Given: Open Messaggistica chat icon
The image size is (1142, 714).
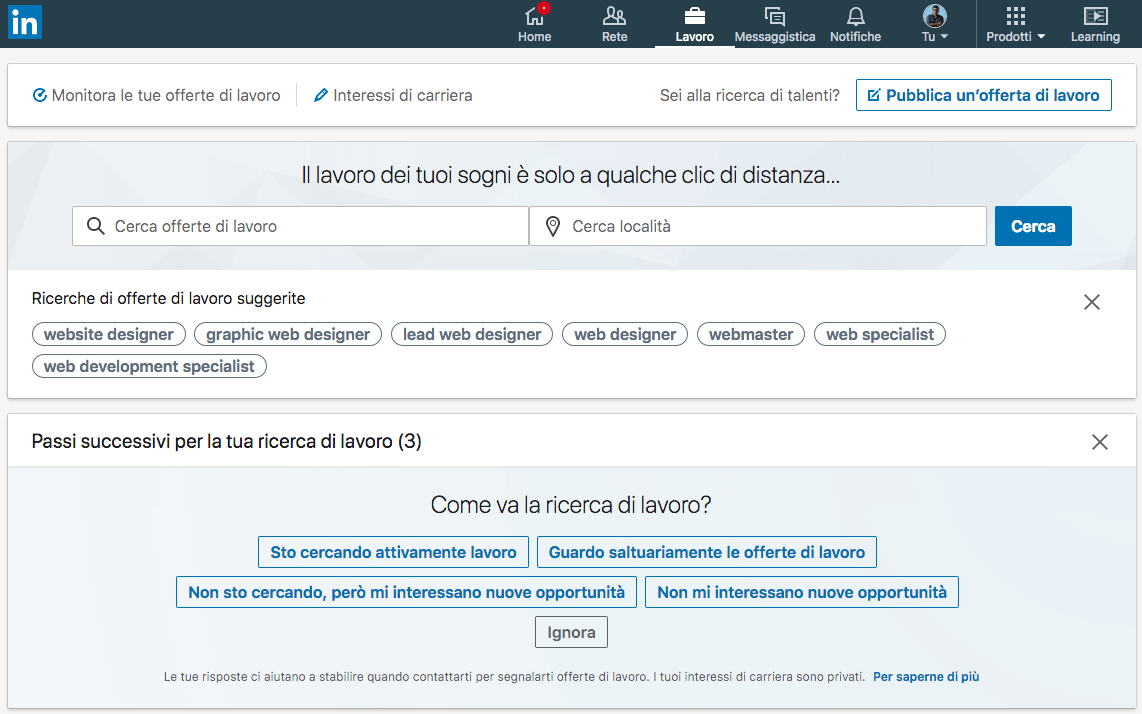Looking at the screenshot, I should coord(775,15).
